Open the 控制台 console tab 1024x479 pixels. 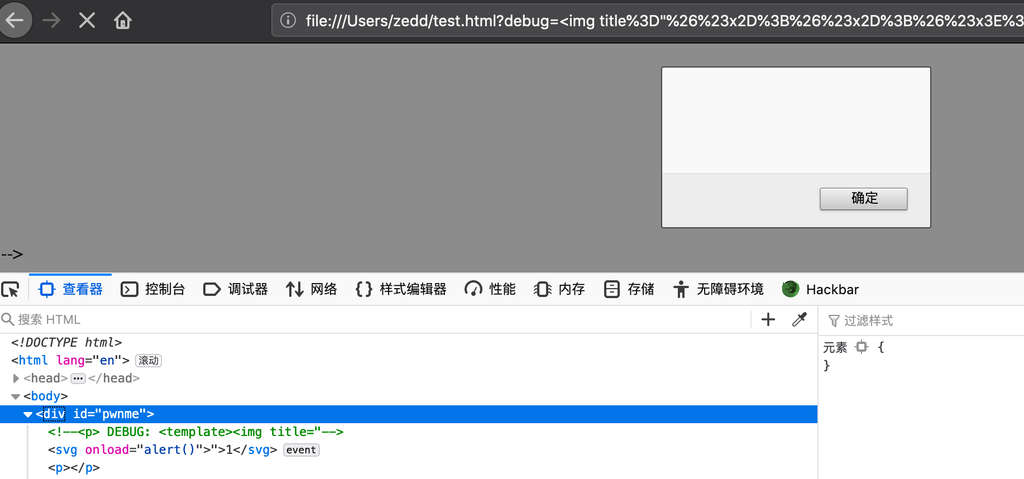pos(153,289)
